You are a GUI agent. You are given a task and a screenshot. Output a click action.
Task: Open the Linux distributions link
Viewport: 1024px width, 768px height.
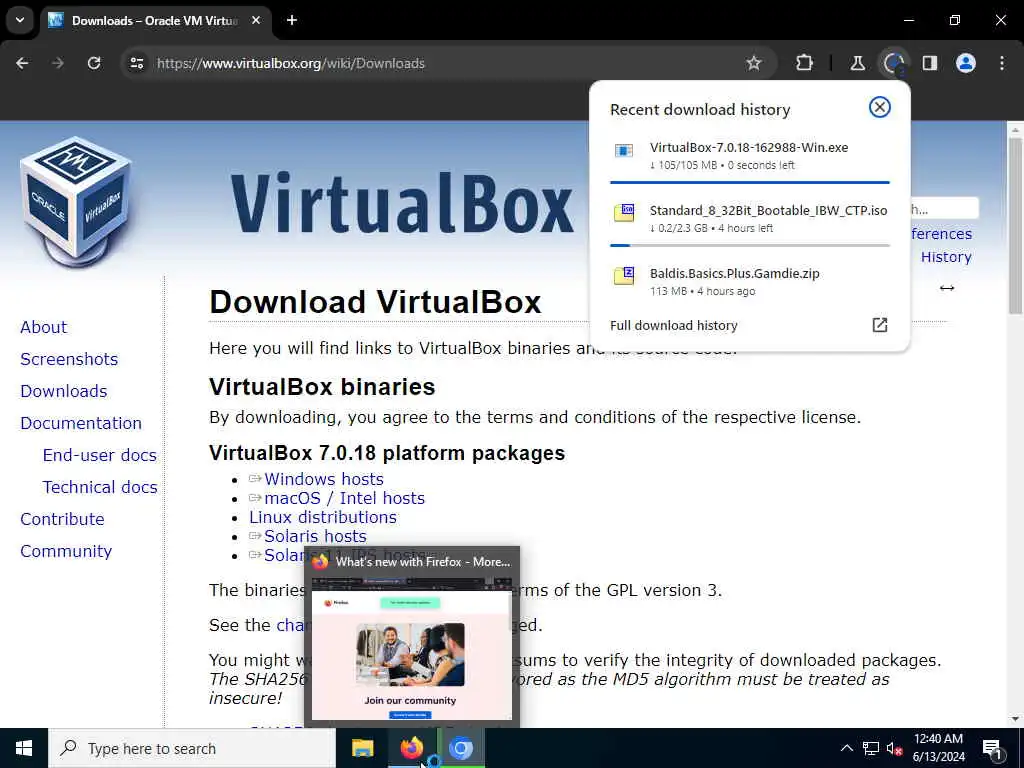pyautogui.click(x=323, y=517)
